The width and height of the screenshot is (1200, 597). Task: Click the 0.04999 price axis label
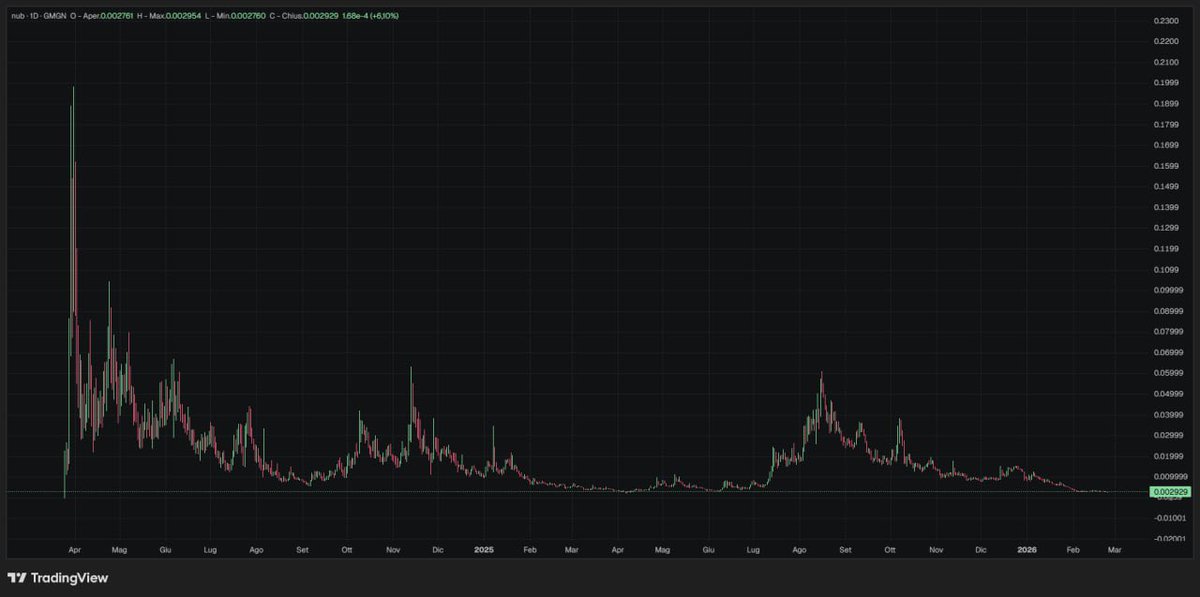pyautogui.click(x=1167, y=394)
